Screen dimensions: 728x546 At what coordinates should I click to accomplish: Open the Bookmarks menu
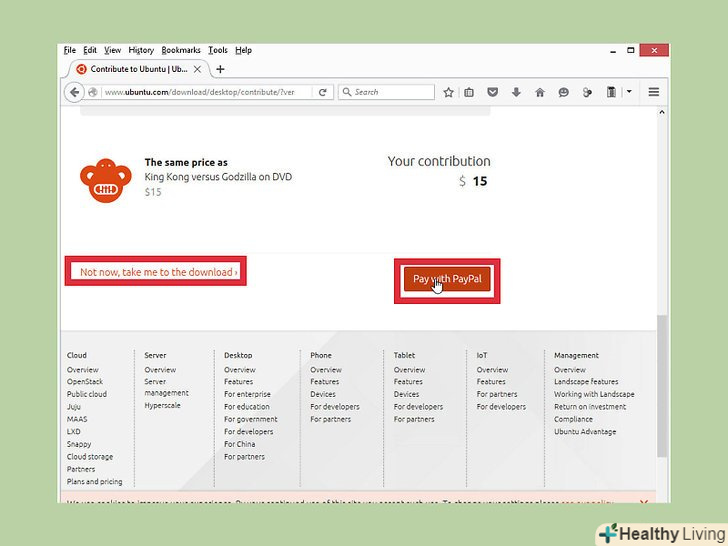[181, 50]
